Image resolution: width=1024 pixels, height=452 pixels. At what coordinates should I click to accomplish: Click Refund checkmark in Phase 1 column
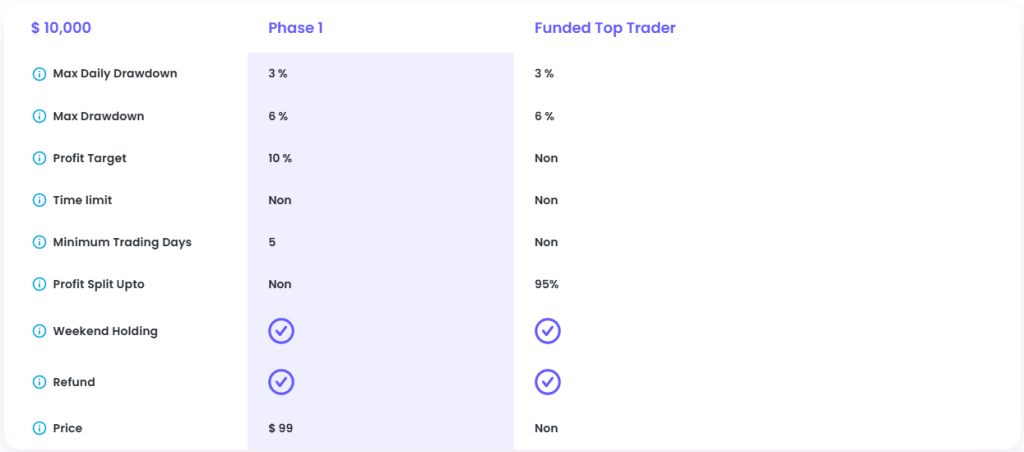click(281, 382)
